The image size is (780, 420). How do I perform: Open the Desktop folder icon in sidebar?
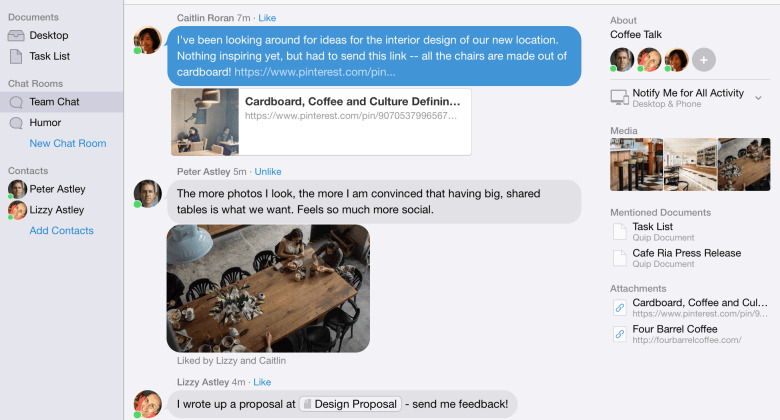point(16,35)
